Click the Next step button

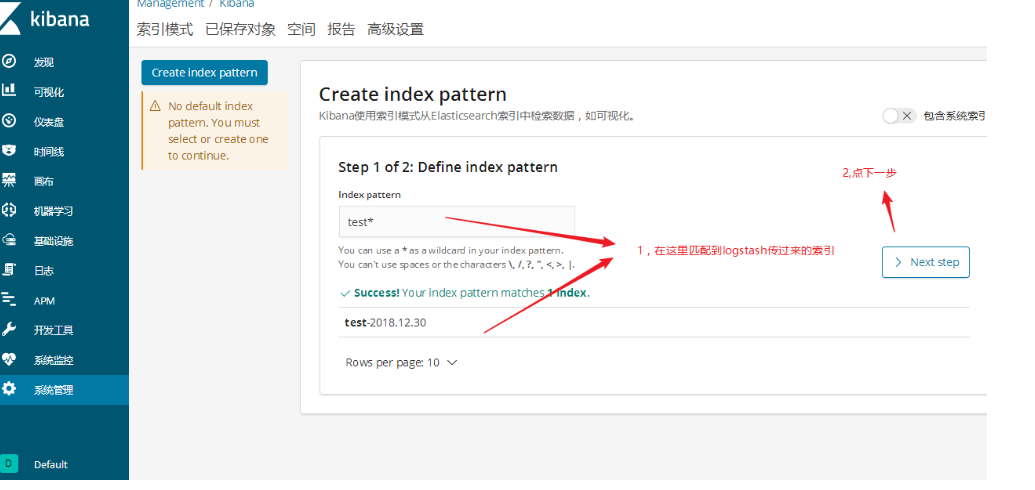(925, 262)
